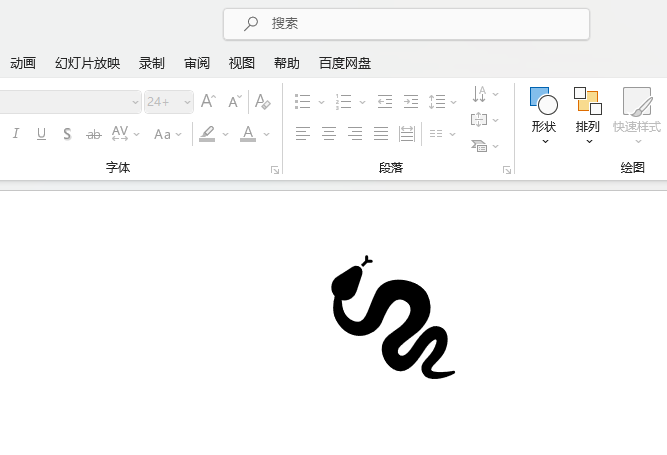The width and height of the screenshot is (667, 455).
Task: Align text left
Action: point(303,134)
